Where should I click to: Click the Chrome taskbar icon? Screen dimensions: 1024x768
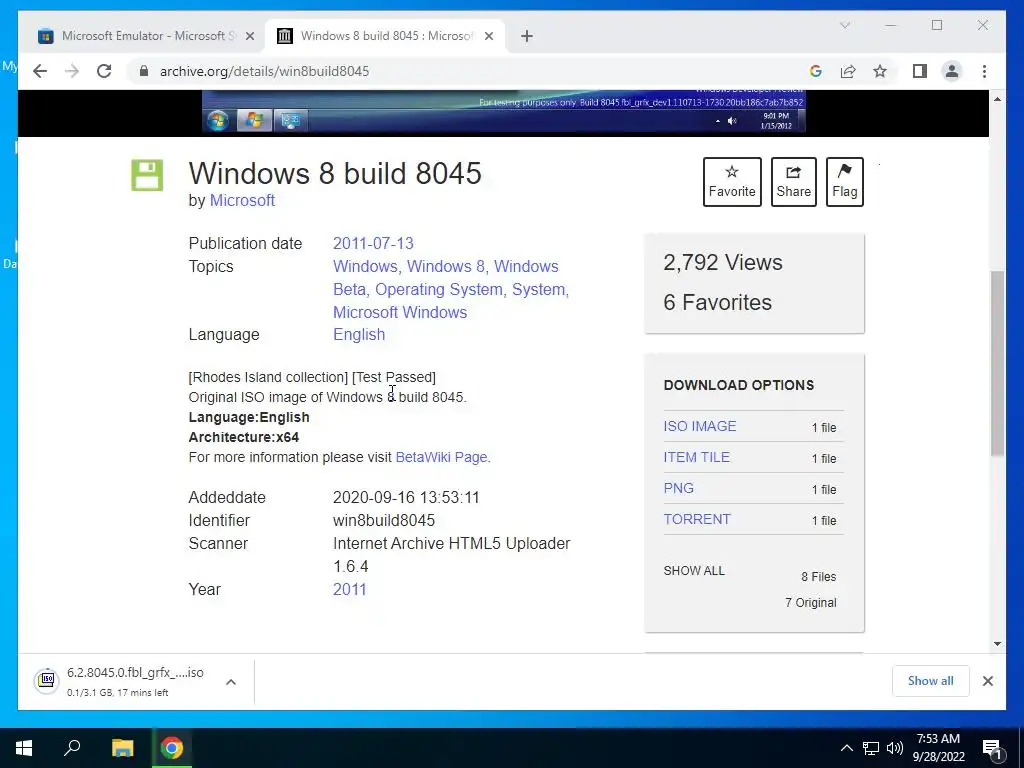coord(172,748)
